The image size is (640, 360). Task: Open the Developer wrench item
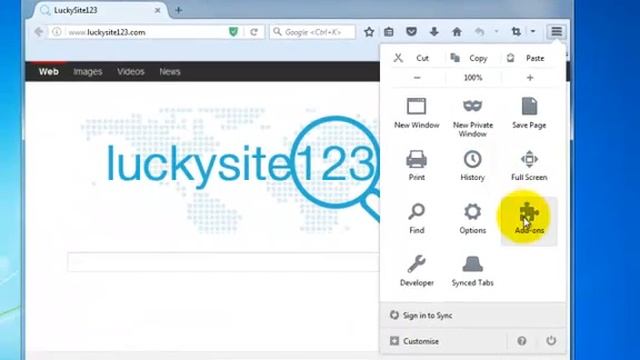(417, 271)
